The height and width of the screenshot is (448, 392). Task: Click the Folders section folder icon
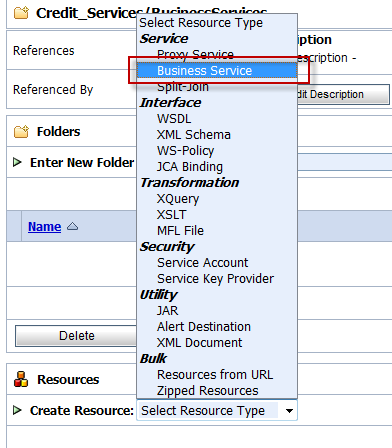21,132
